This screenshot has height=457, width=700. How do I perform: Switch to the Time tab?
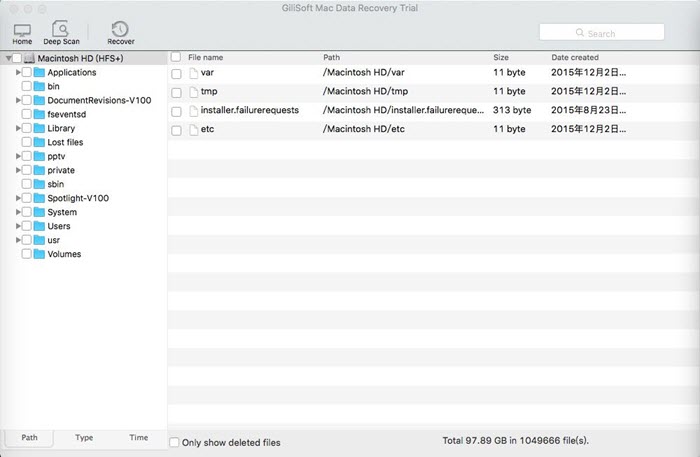pos(138,438)
